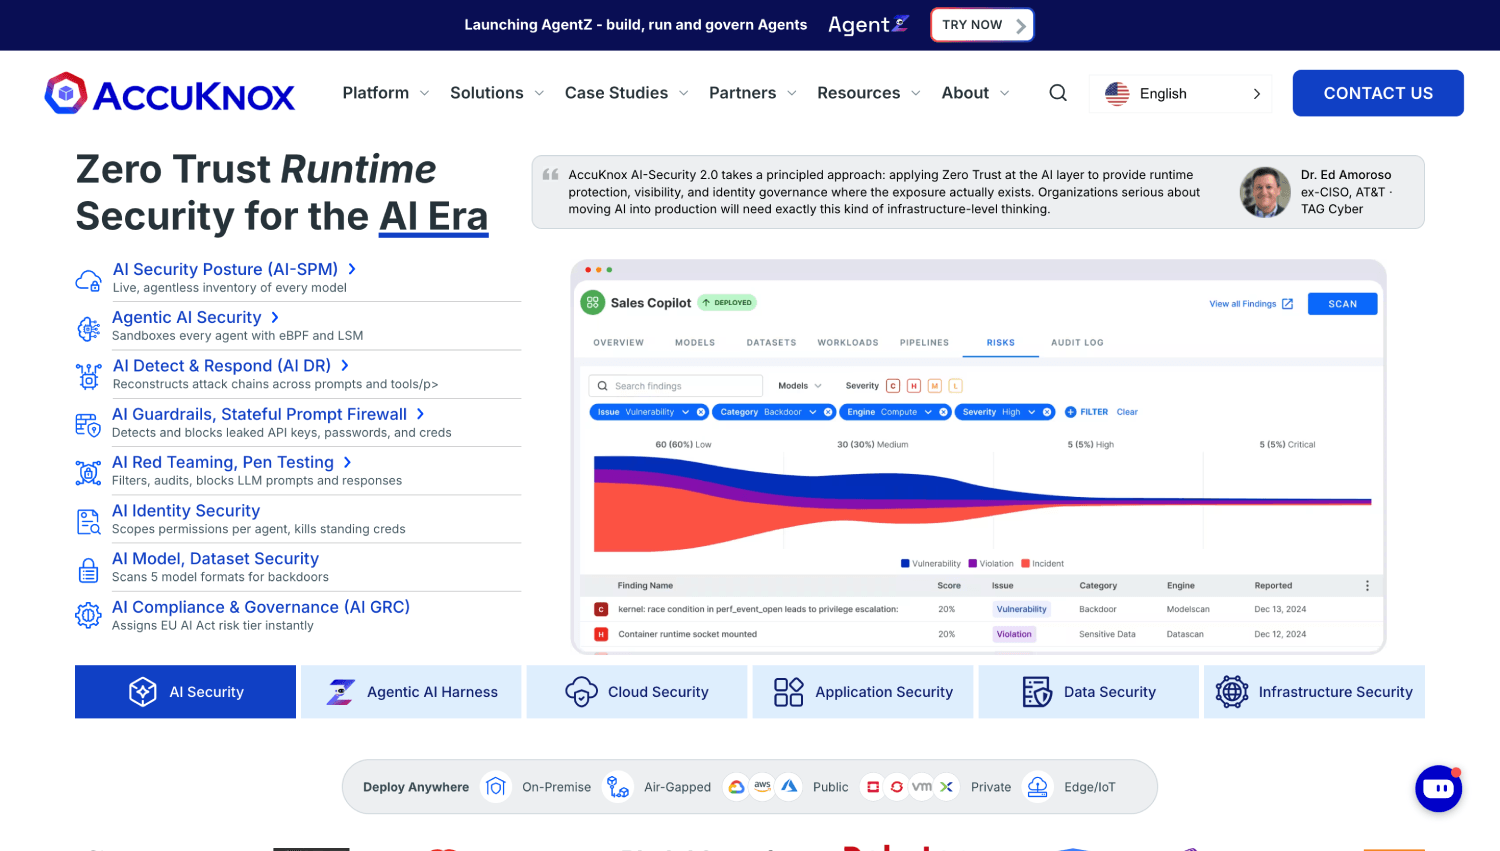Viewport: 1500px width, 851px height.
Task: Click the AccuKnox logo
Action: pyautogui.click(x=170, y=93)
